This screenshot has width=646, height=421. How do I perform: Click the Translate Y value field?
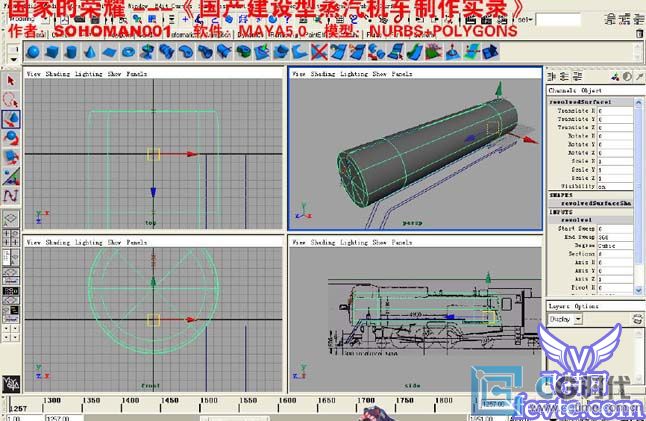(615, 119)
